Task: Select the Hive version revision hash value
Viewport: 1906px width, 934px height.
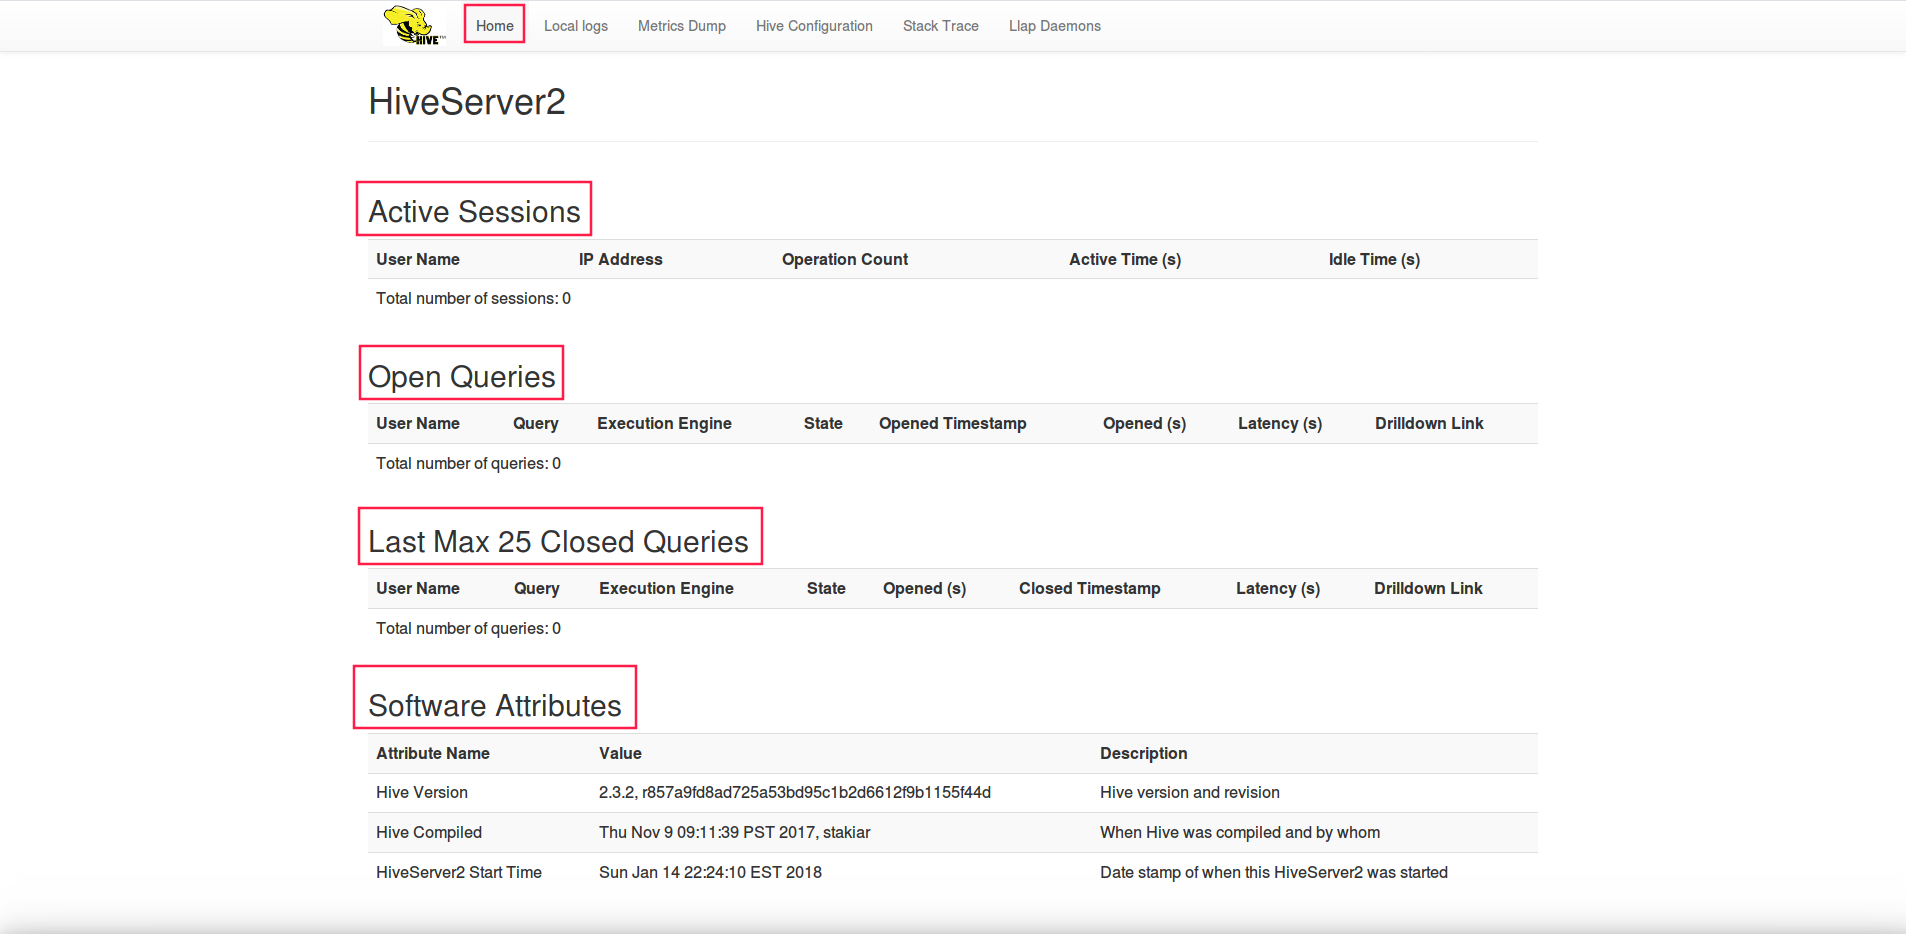Action: coord(795,792)
